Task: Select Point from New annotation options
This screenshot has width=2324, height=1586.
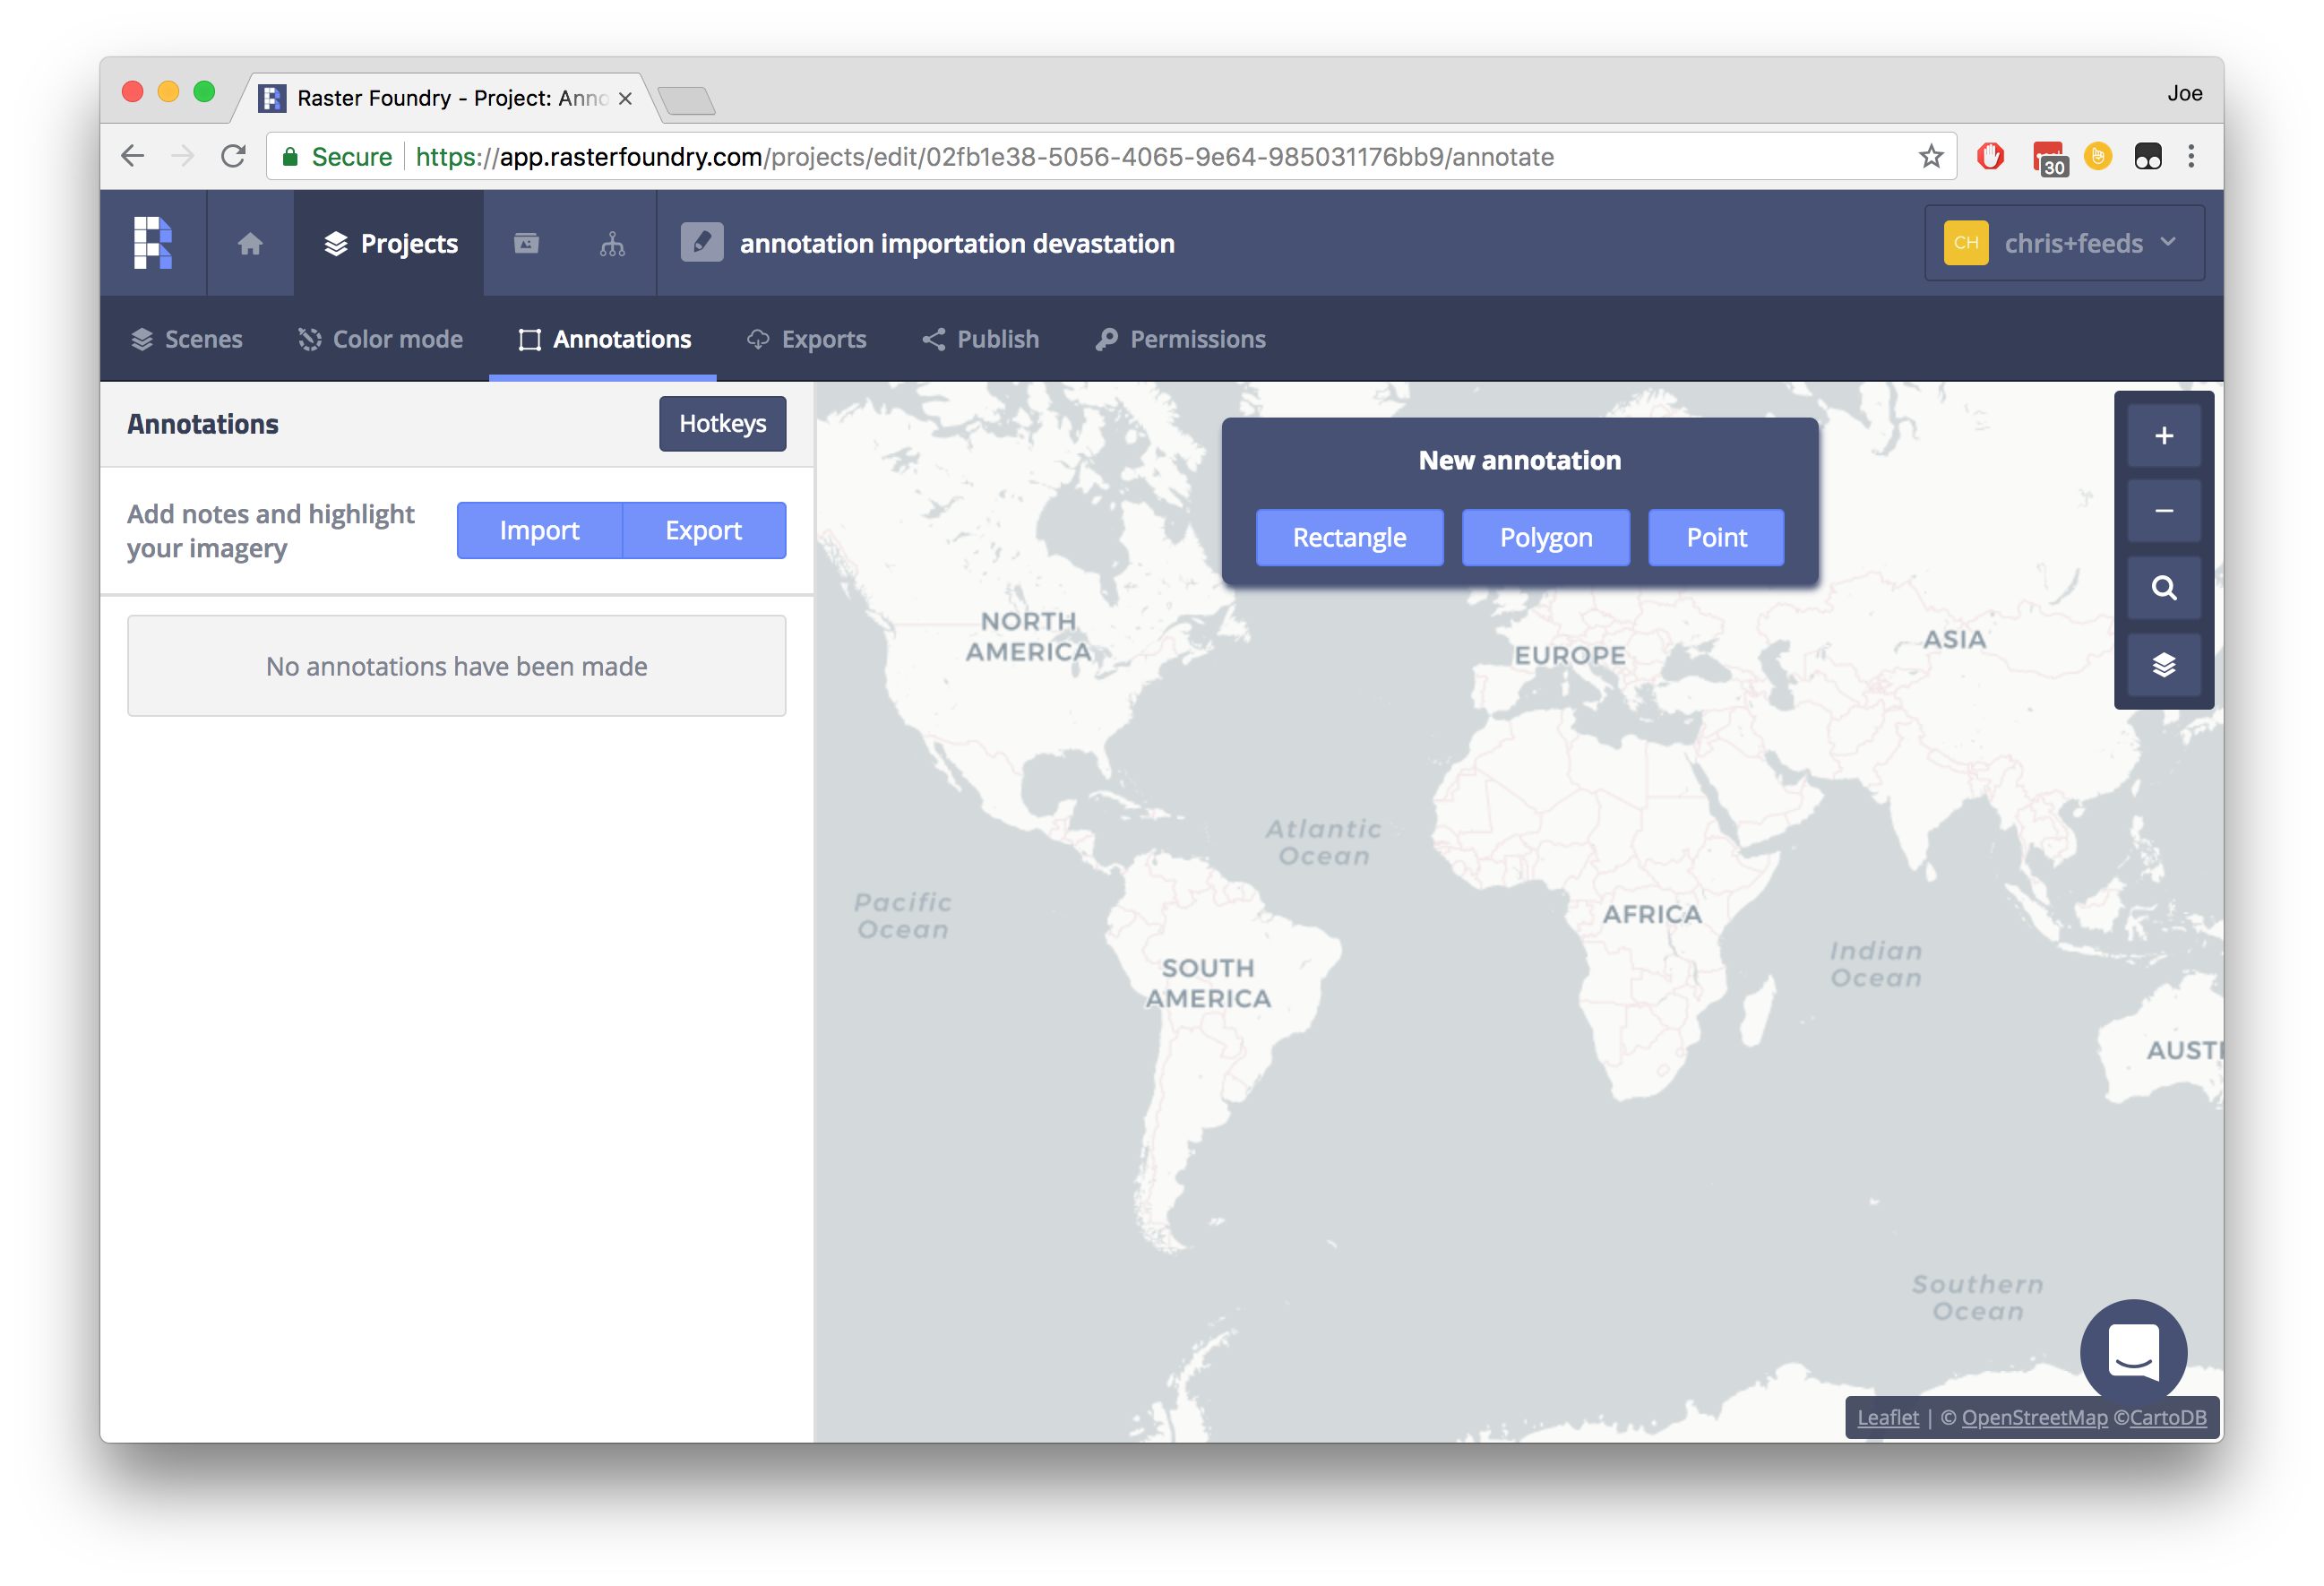Action: pyautogui.click(x=1715, y=537)
